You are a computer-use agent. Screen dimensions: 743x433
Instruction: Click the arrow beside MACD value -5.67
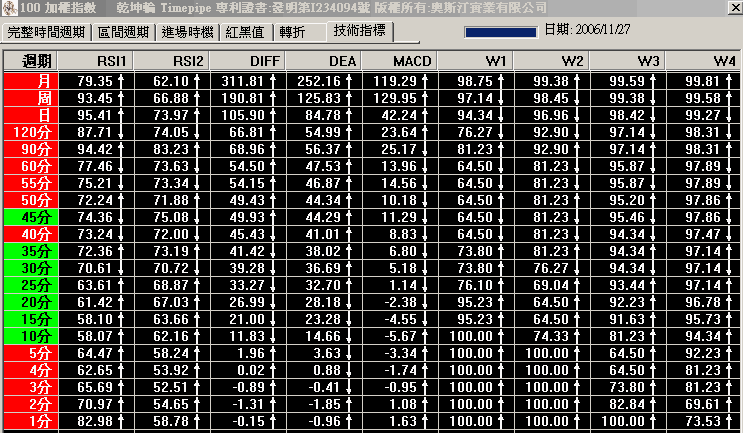[x=436, y=337]
